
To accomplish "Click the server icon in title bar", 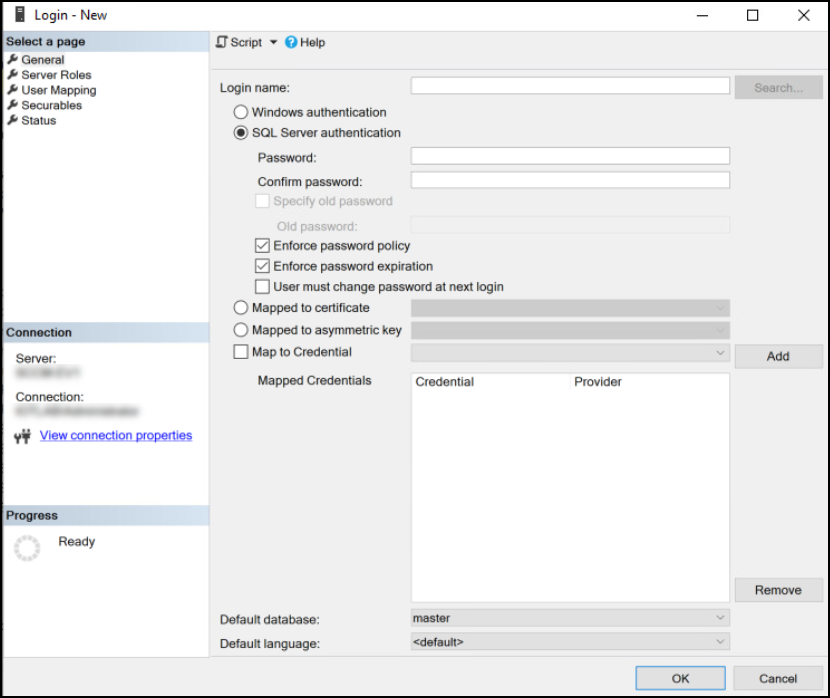I will pyautogui.click(x=20, y=14).
